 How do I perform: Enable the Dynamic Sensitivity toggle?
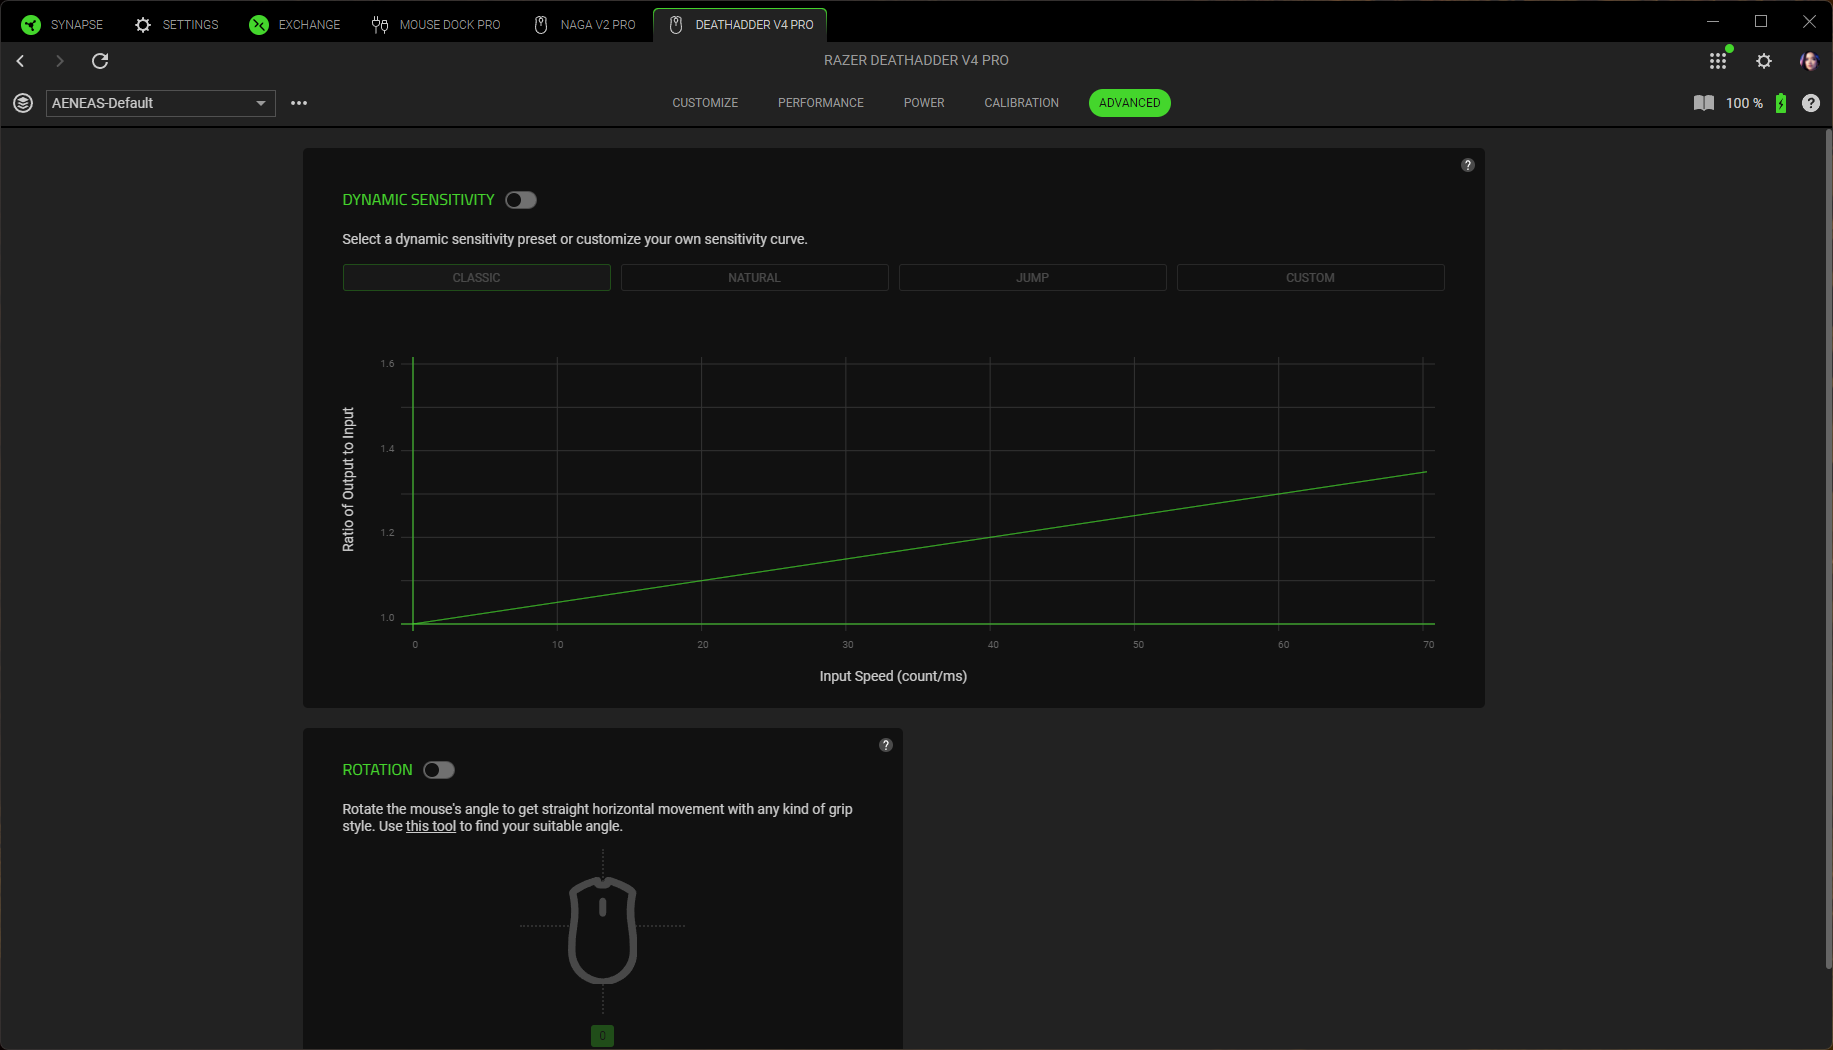tap(521, 200)
